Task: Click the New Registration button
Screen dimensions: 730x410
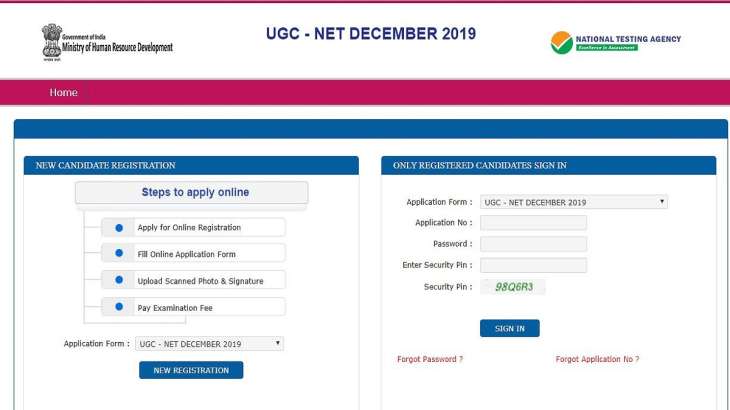Action: coord(191,370)
